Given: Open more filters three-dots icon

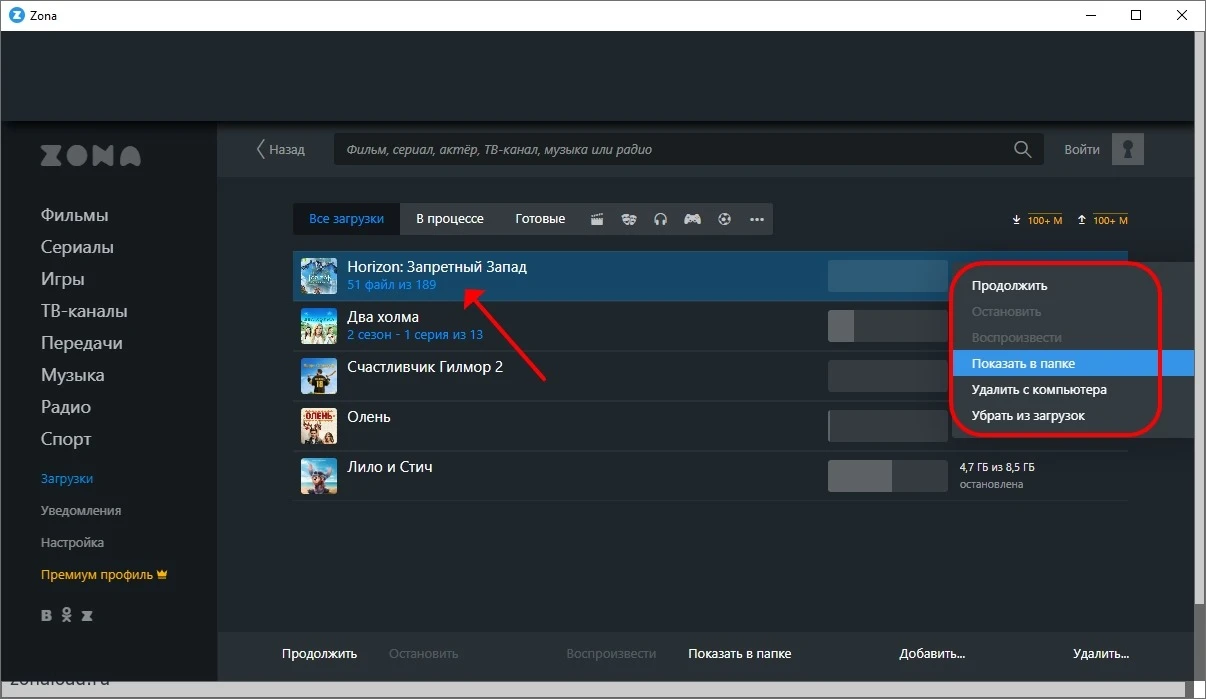Looking at the screenshot, I should [x=757, y=219].
